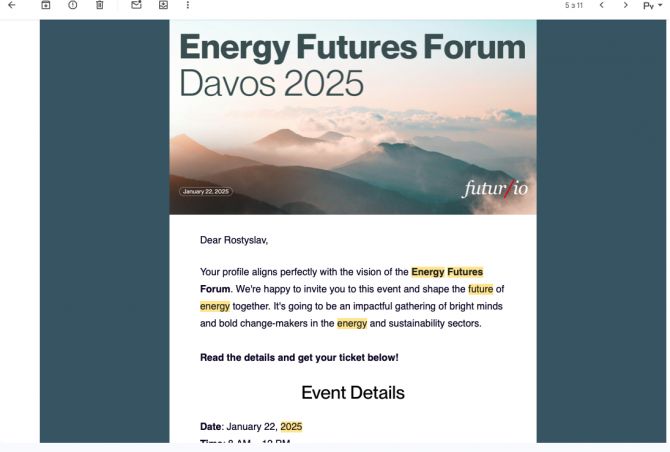
Task: Click the Energy Futures Forum banner headline
Action: [x=353, y=47]
